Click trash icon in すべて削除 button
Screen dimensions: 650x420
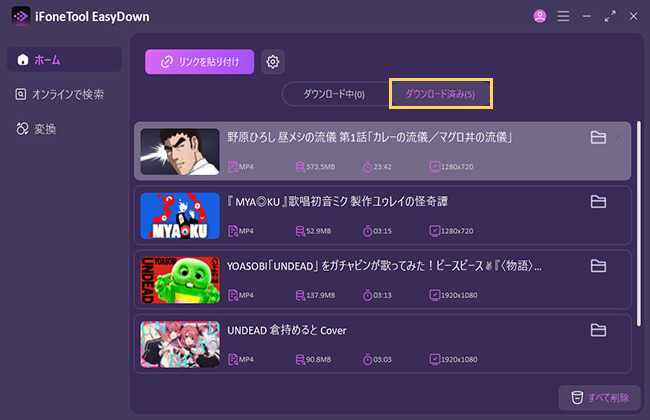point(577,398)
